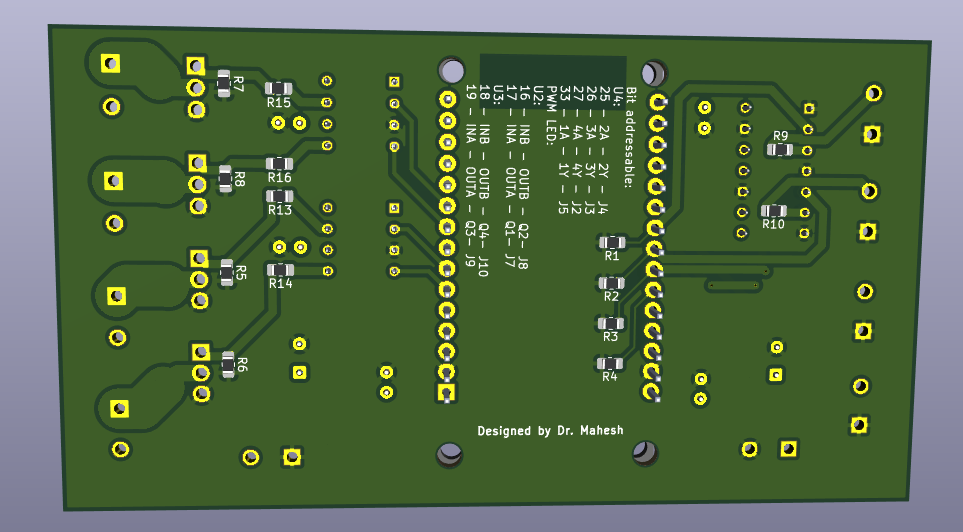
Task: Click the R8 resistor footprint
Action: point(225,179)
